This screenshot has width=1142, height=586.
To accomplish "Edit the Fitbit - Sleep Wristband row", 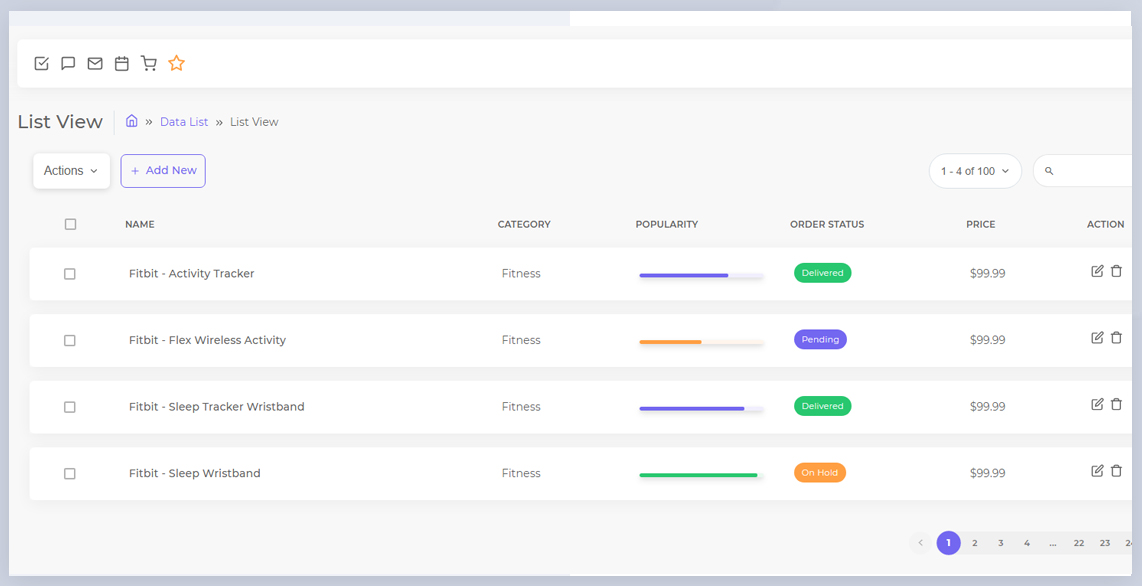I will 1097,471.
